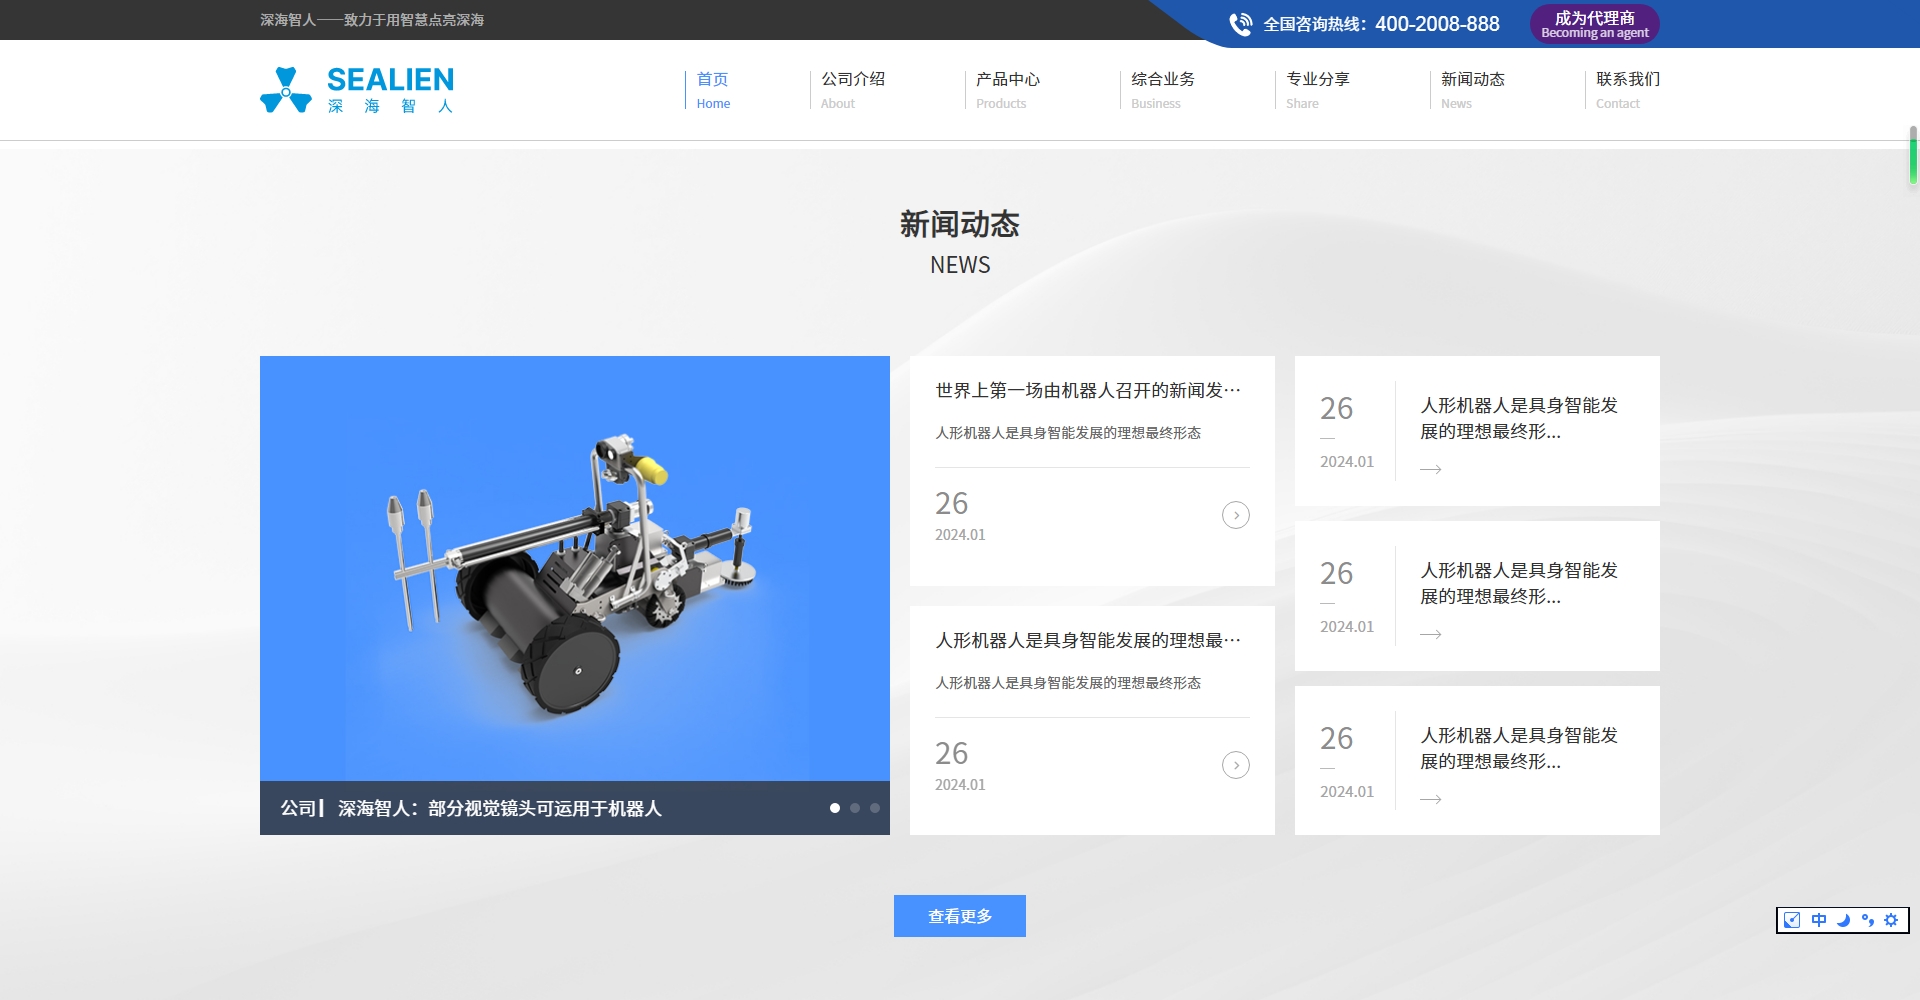
Task: Click arrow on top right news item
Action: tap(1431, 469)
